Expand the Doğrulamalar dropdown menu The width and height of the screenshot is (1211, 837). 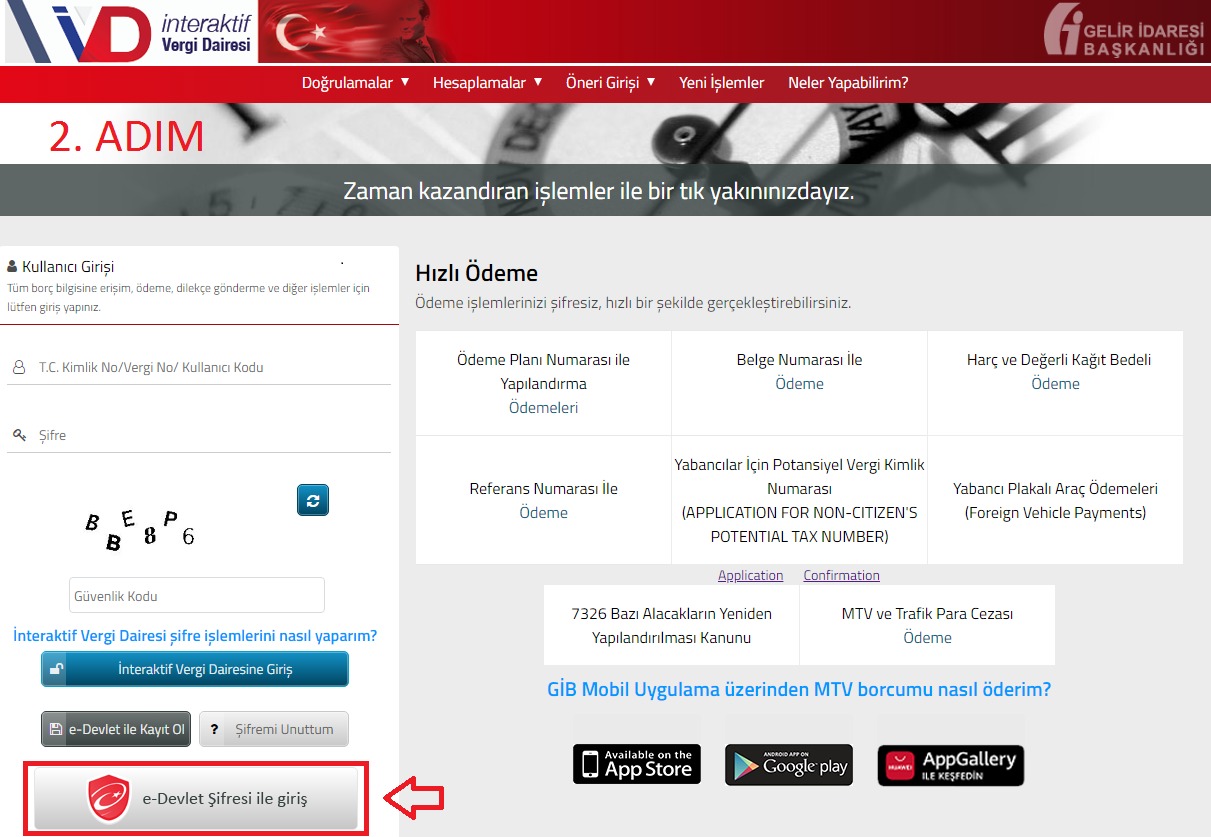tap(355, 83)
